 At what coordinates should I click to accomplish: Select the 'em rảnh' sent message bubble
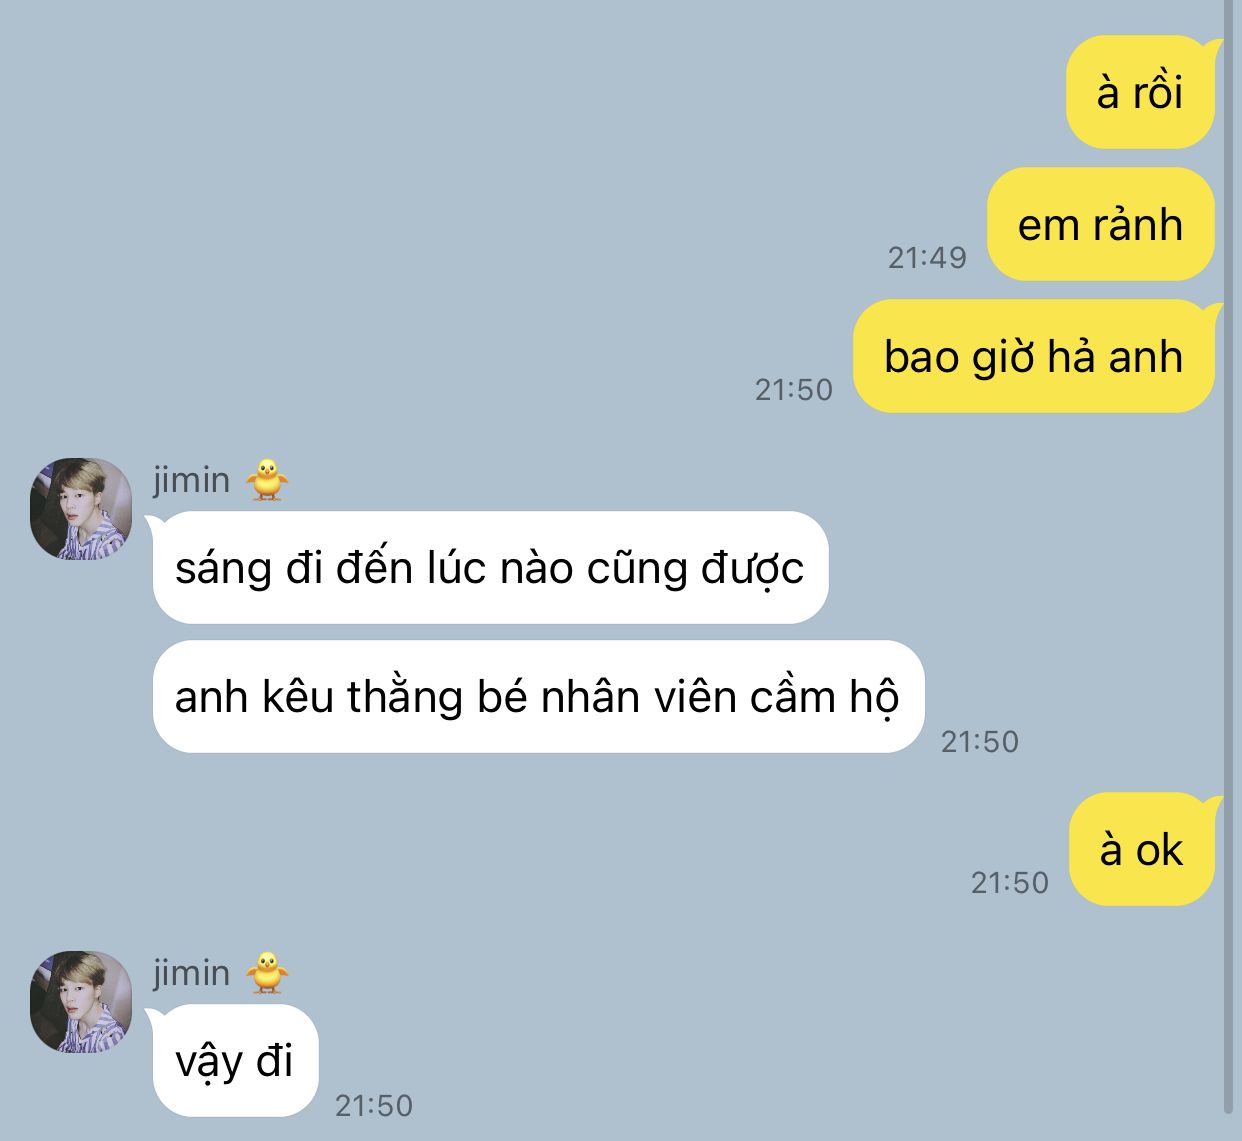(x=1101, y=224)
